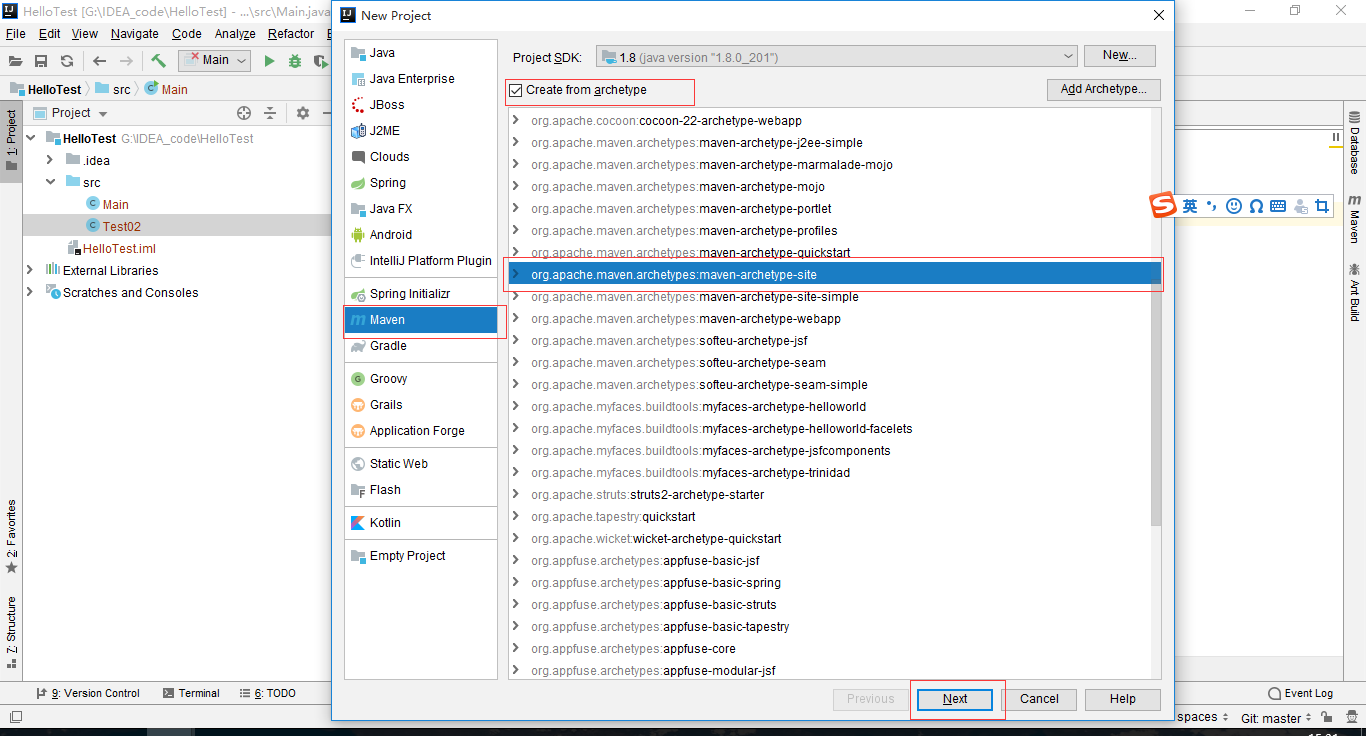Screen dimensions: 1366x736
Task: Click the Sogou S logo on IME bar
Action: pos(1163,205)
